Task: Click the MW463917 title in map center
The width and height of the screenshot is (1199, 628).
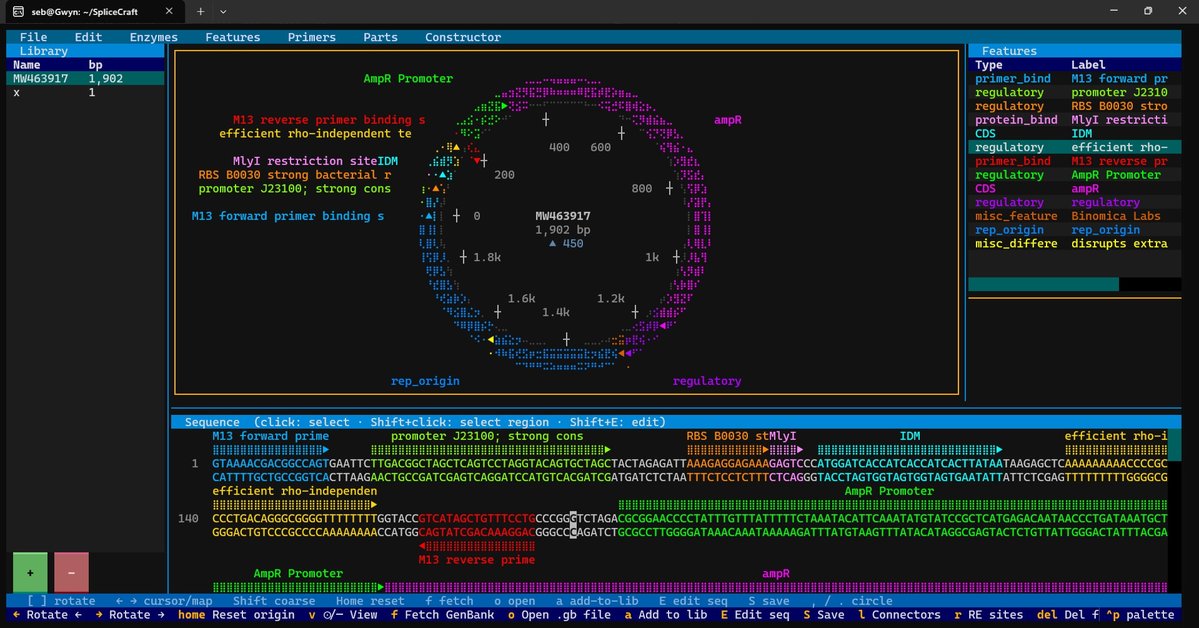Action: tap(562, 216)
